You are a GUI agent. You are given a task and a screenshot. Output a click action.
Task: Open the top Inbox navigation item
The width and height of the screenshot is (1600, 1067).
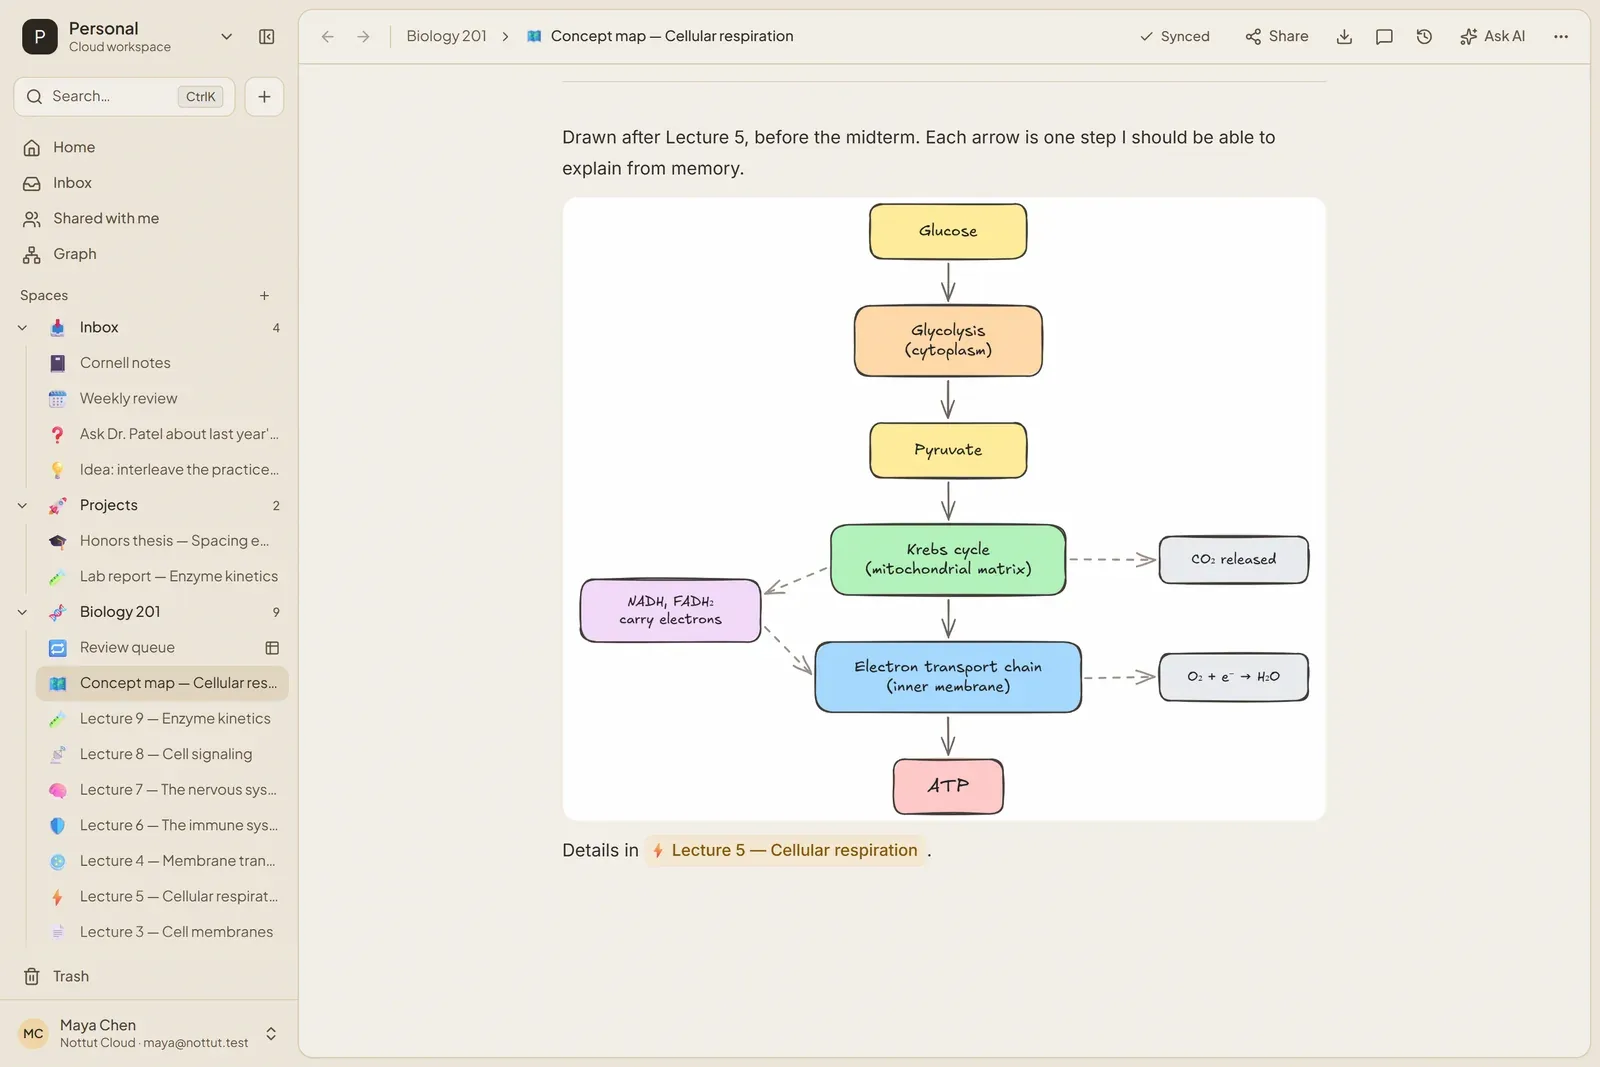click(150, 183)
